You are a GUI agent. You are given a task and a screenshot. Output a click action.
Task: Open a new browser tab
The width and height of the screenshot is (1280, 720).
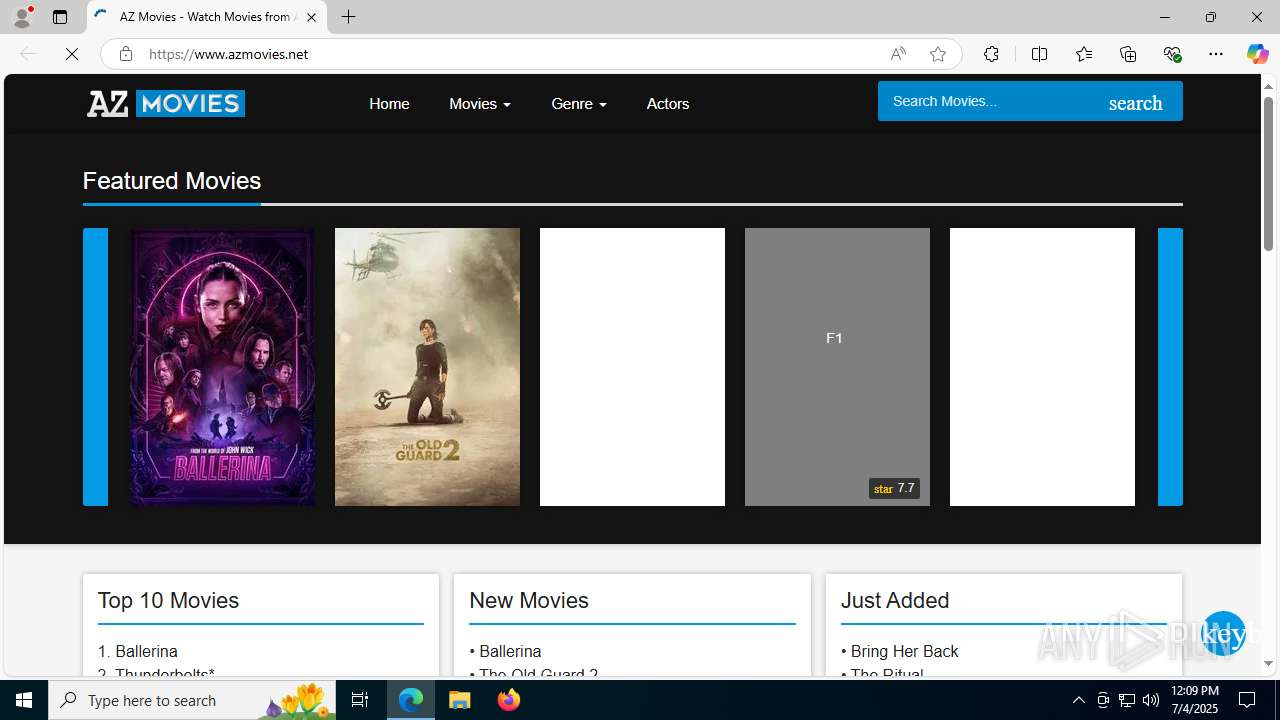348,17
